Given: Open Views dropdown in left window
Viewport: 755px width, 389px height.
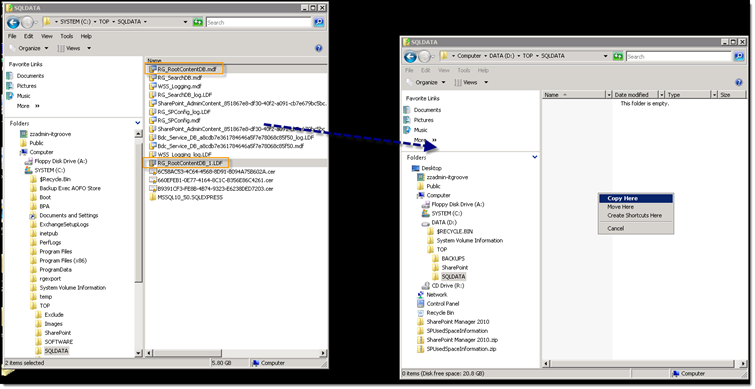Looking at the screenshot, I should (x=74, y=48).
